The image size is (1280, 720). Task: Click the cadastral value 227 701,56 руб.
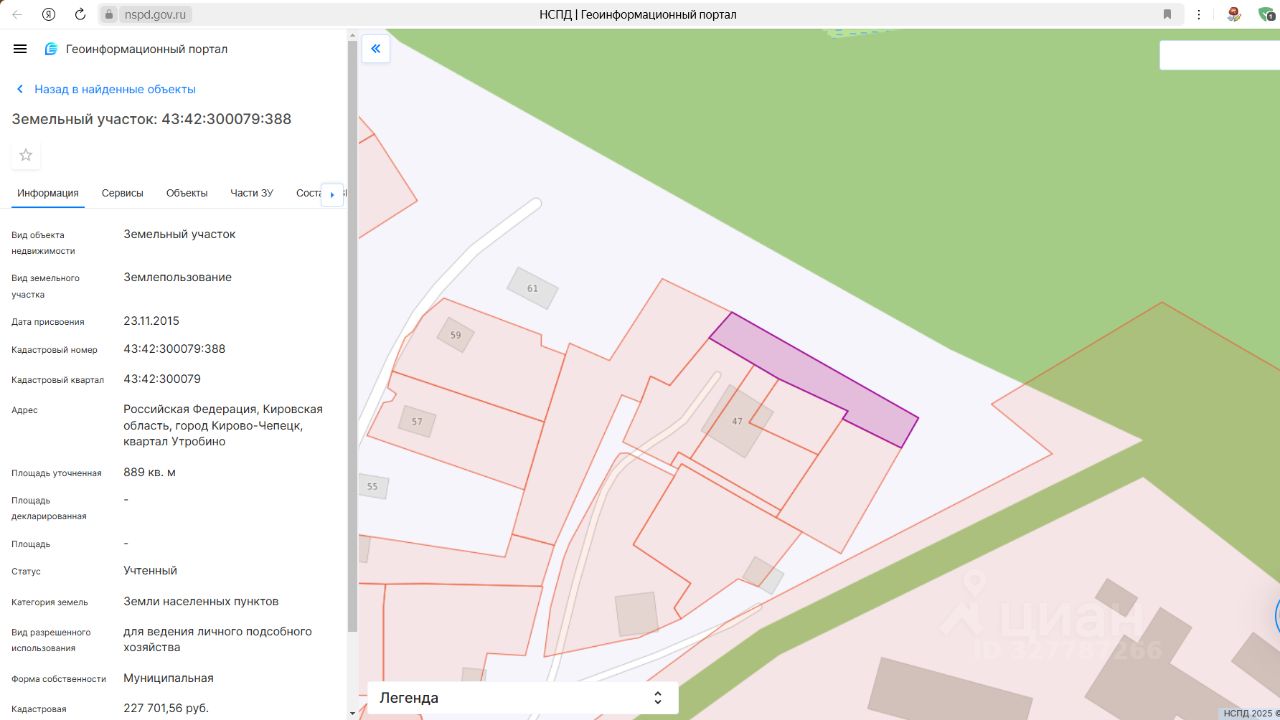(166, 708)
